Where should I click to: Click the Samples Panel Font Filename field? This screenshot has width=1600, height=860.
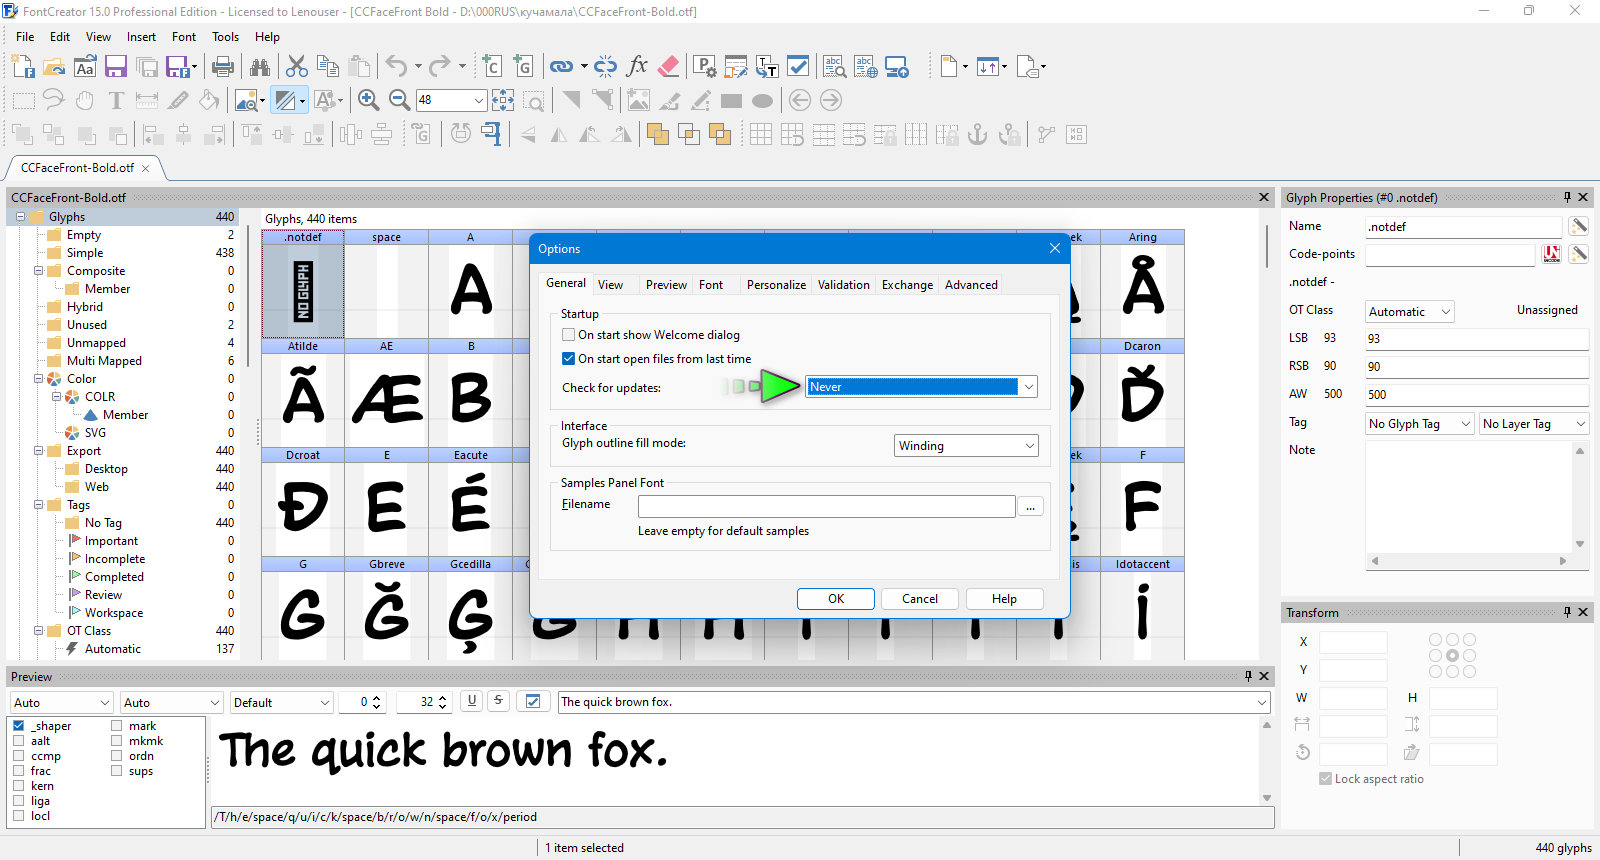coord(826,506)
